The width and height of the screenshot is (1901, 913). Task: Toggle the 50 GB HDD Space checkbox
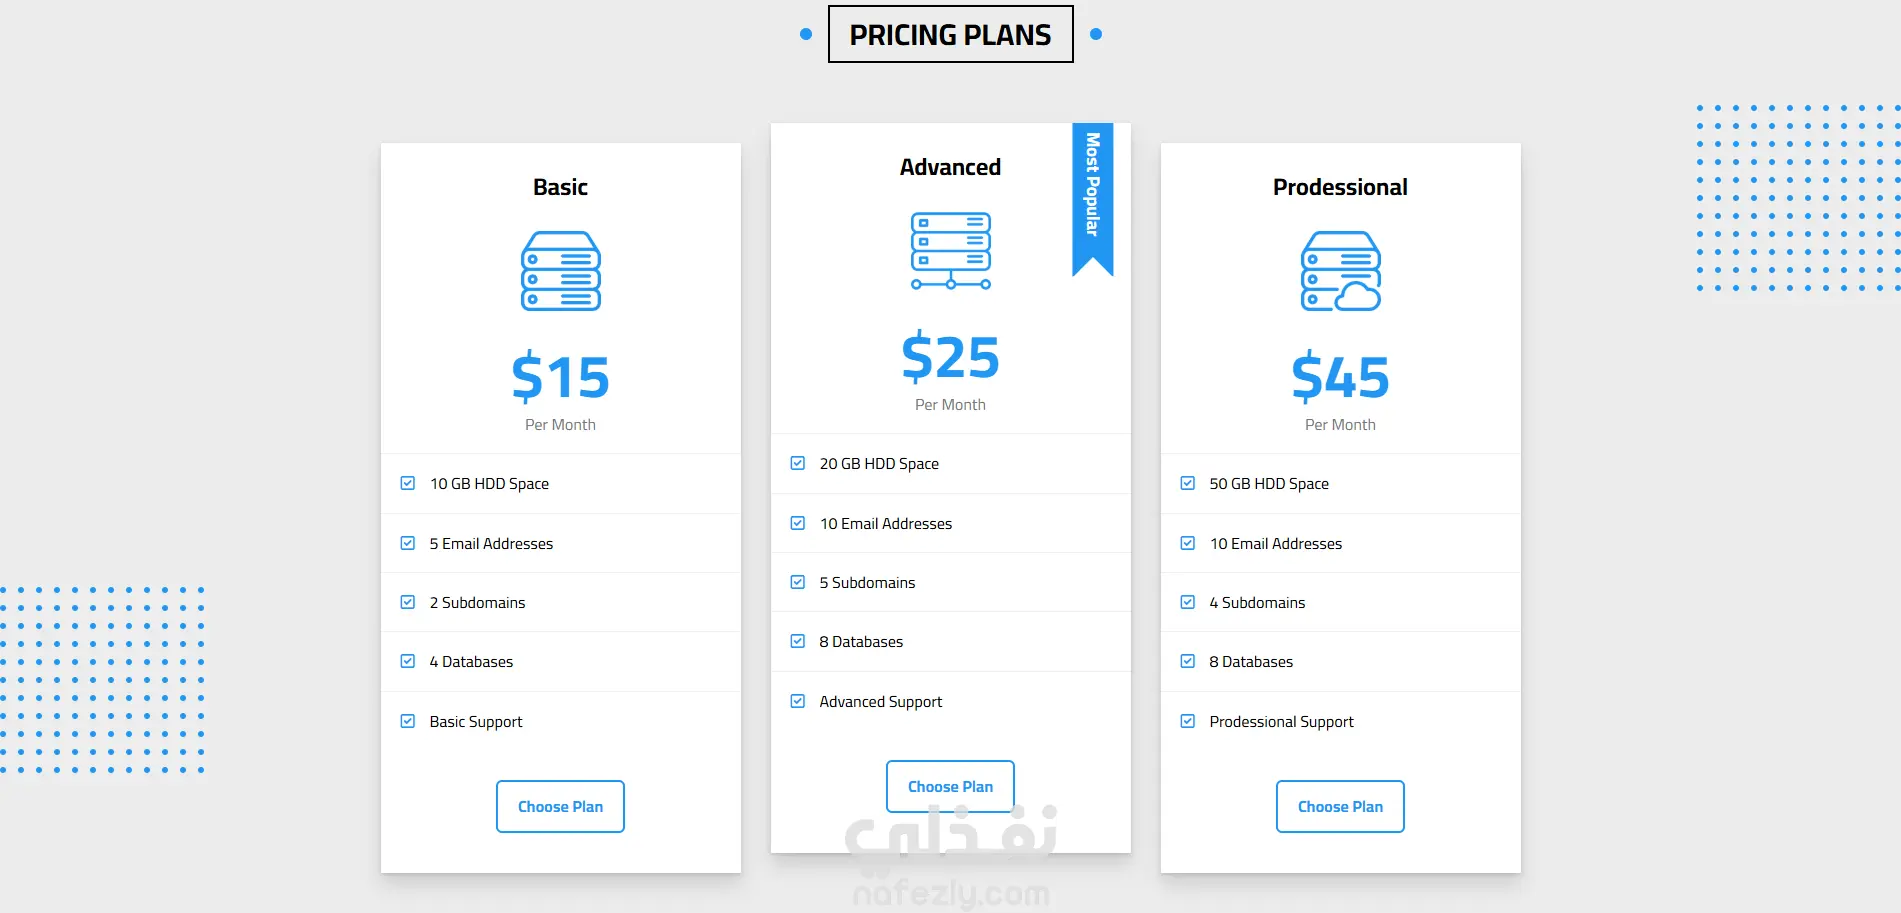point(1188,483)
